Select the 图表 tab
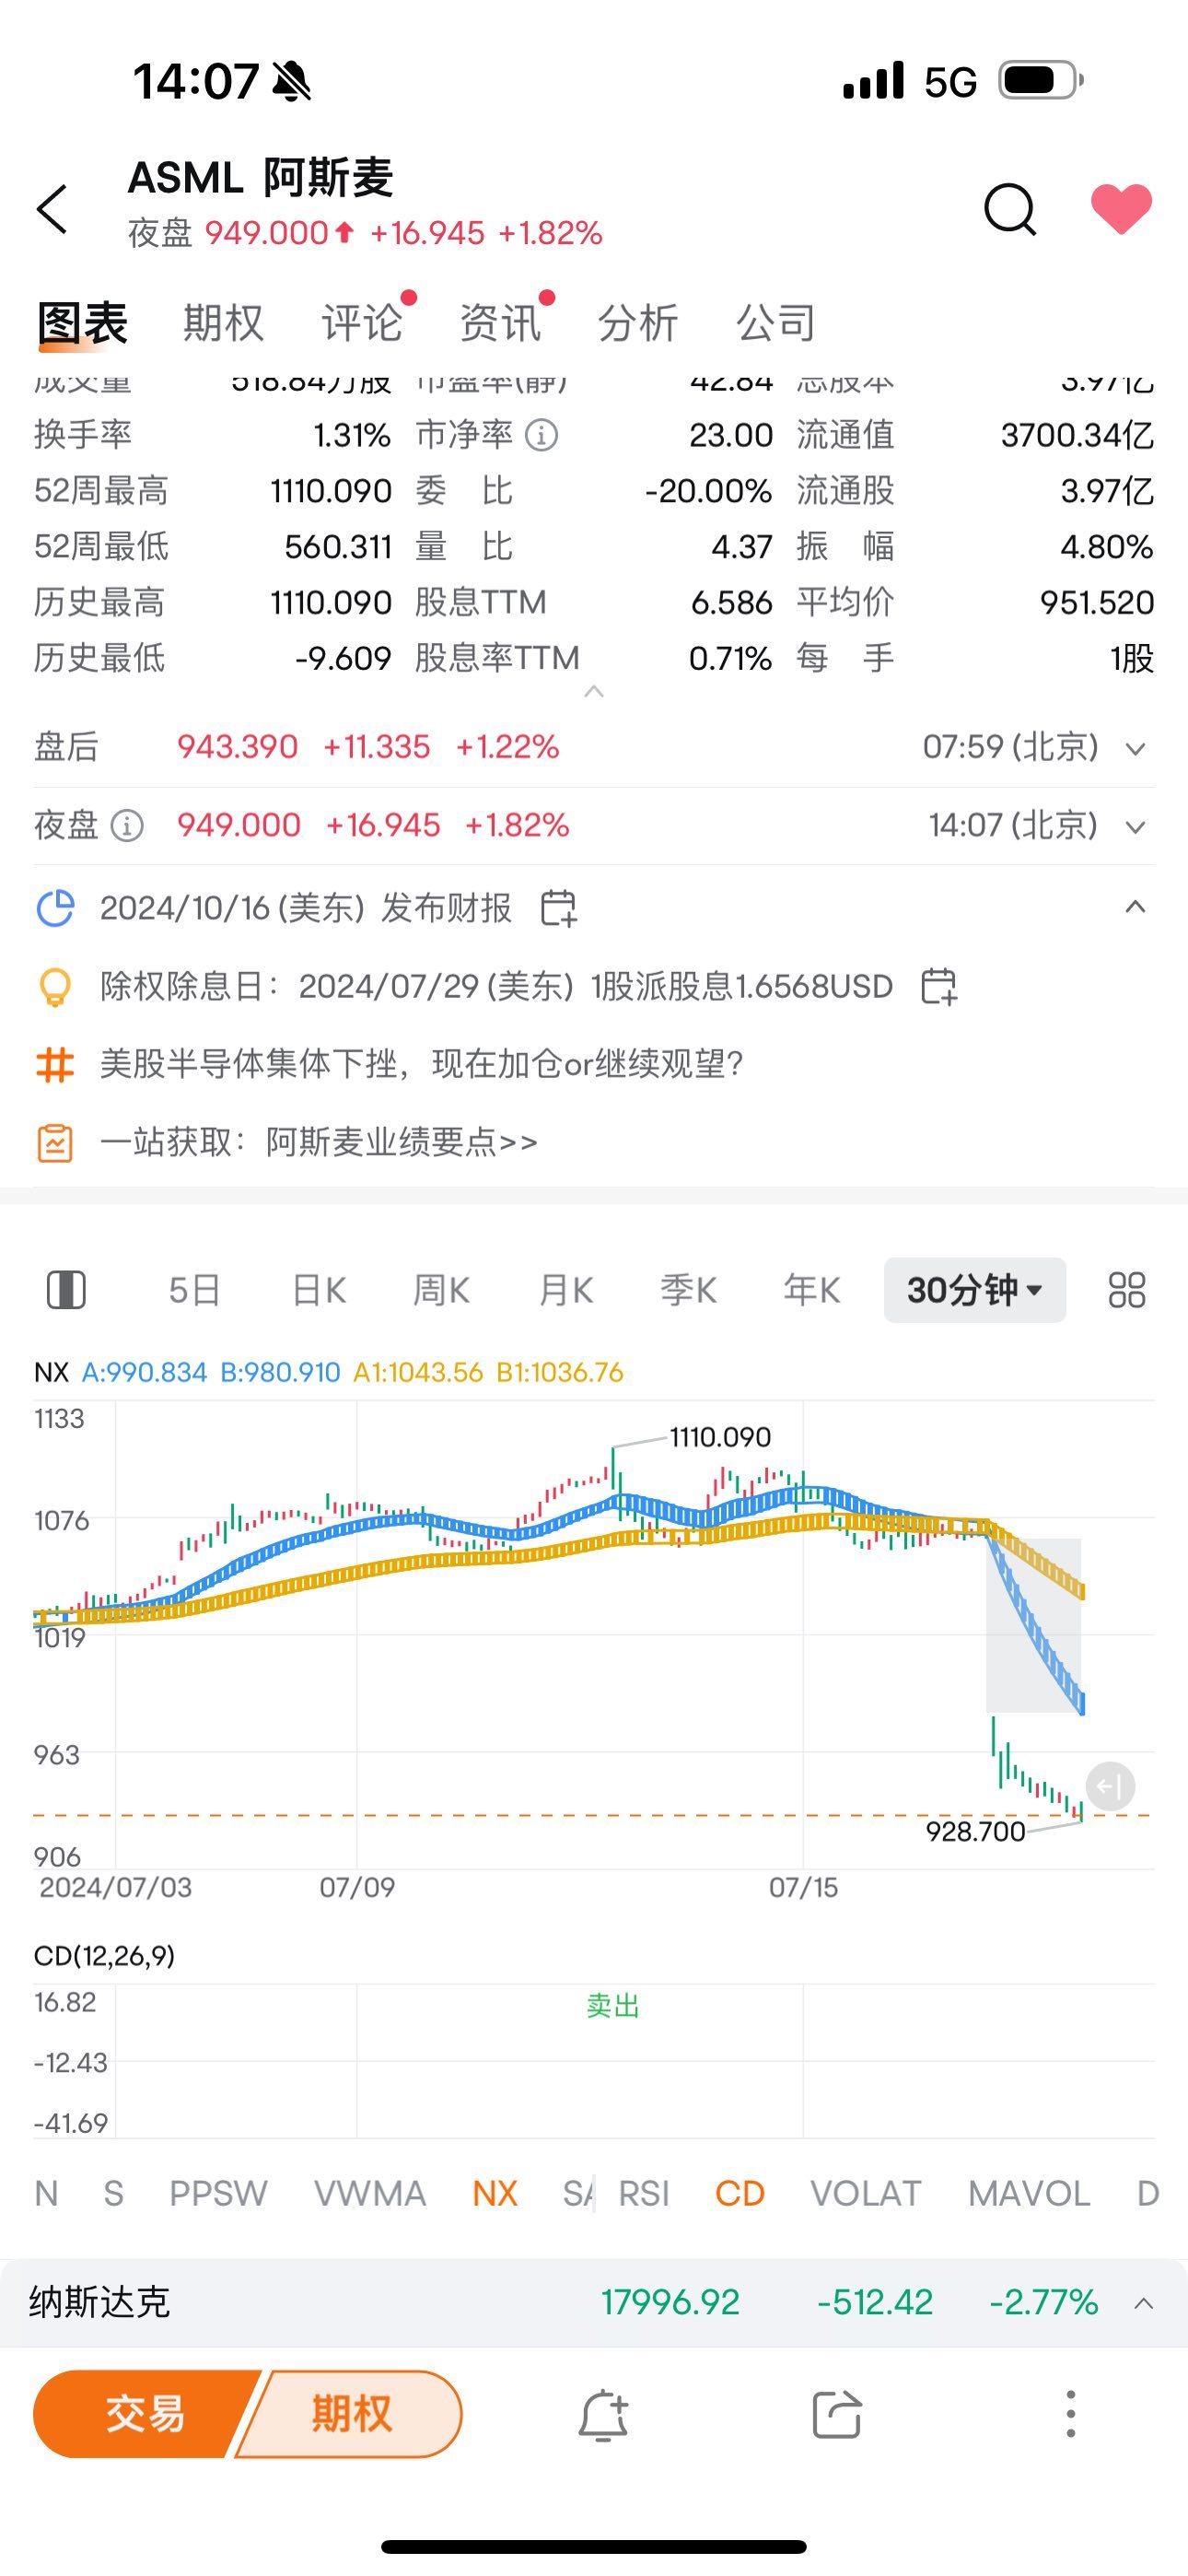Screen dimensions: 1188x2576 [83, 323]
